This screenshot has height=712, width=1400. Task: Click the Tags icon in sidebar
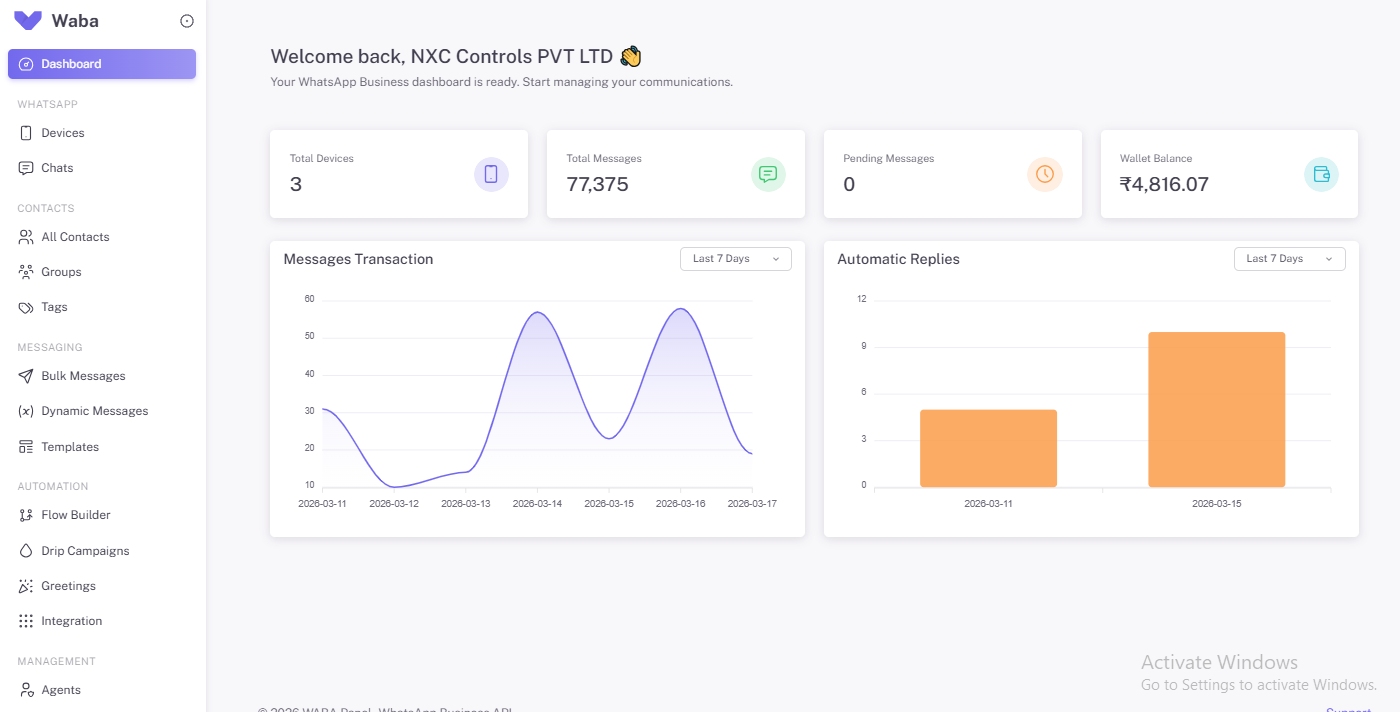(x=26, y=307)
